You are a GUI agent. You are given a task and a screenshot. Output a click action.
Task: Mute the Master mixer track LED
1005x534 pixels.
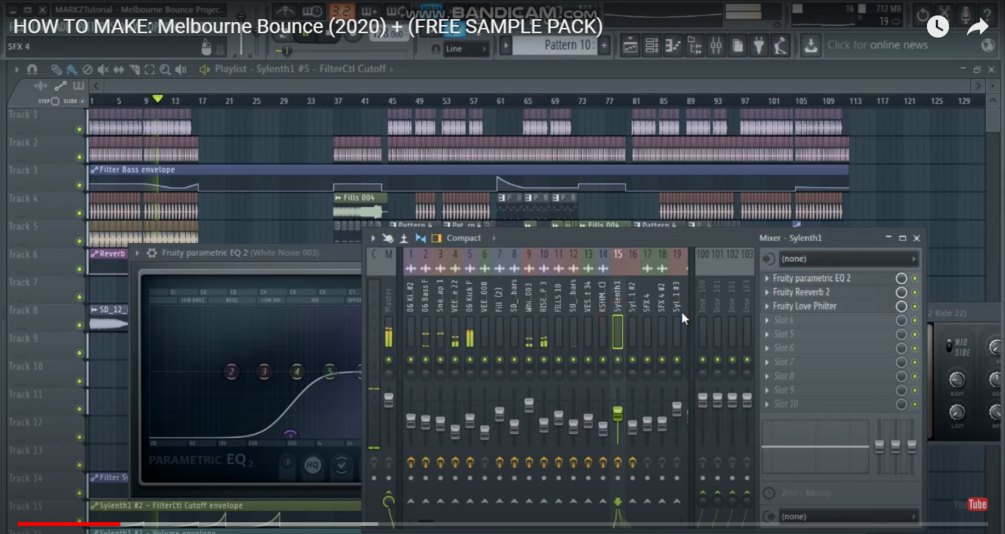(388, 360)
